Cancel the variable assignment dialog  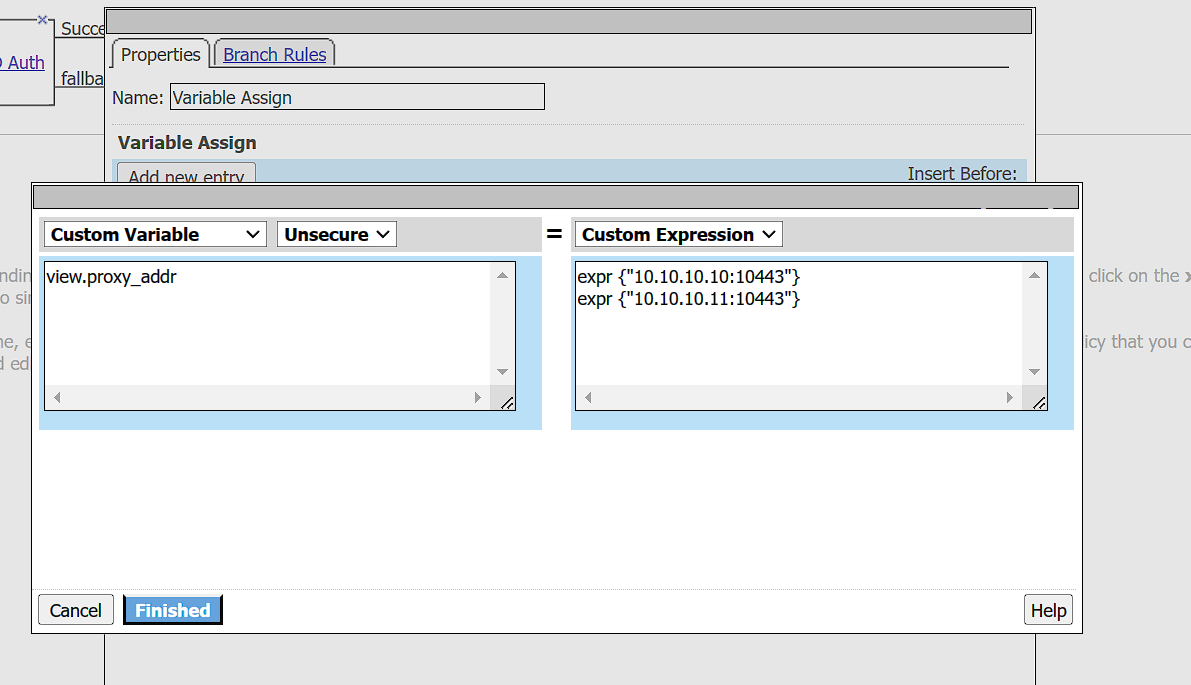75,609
